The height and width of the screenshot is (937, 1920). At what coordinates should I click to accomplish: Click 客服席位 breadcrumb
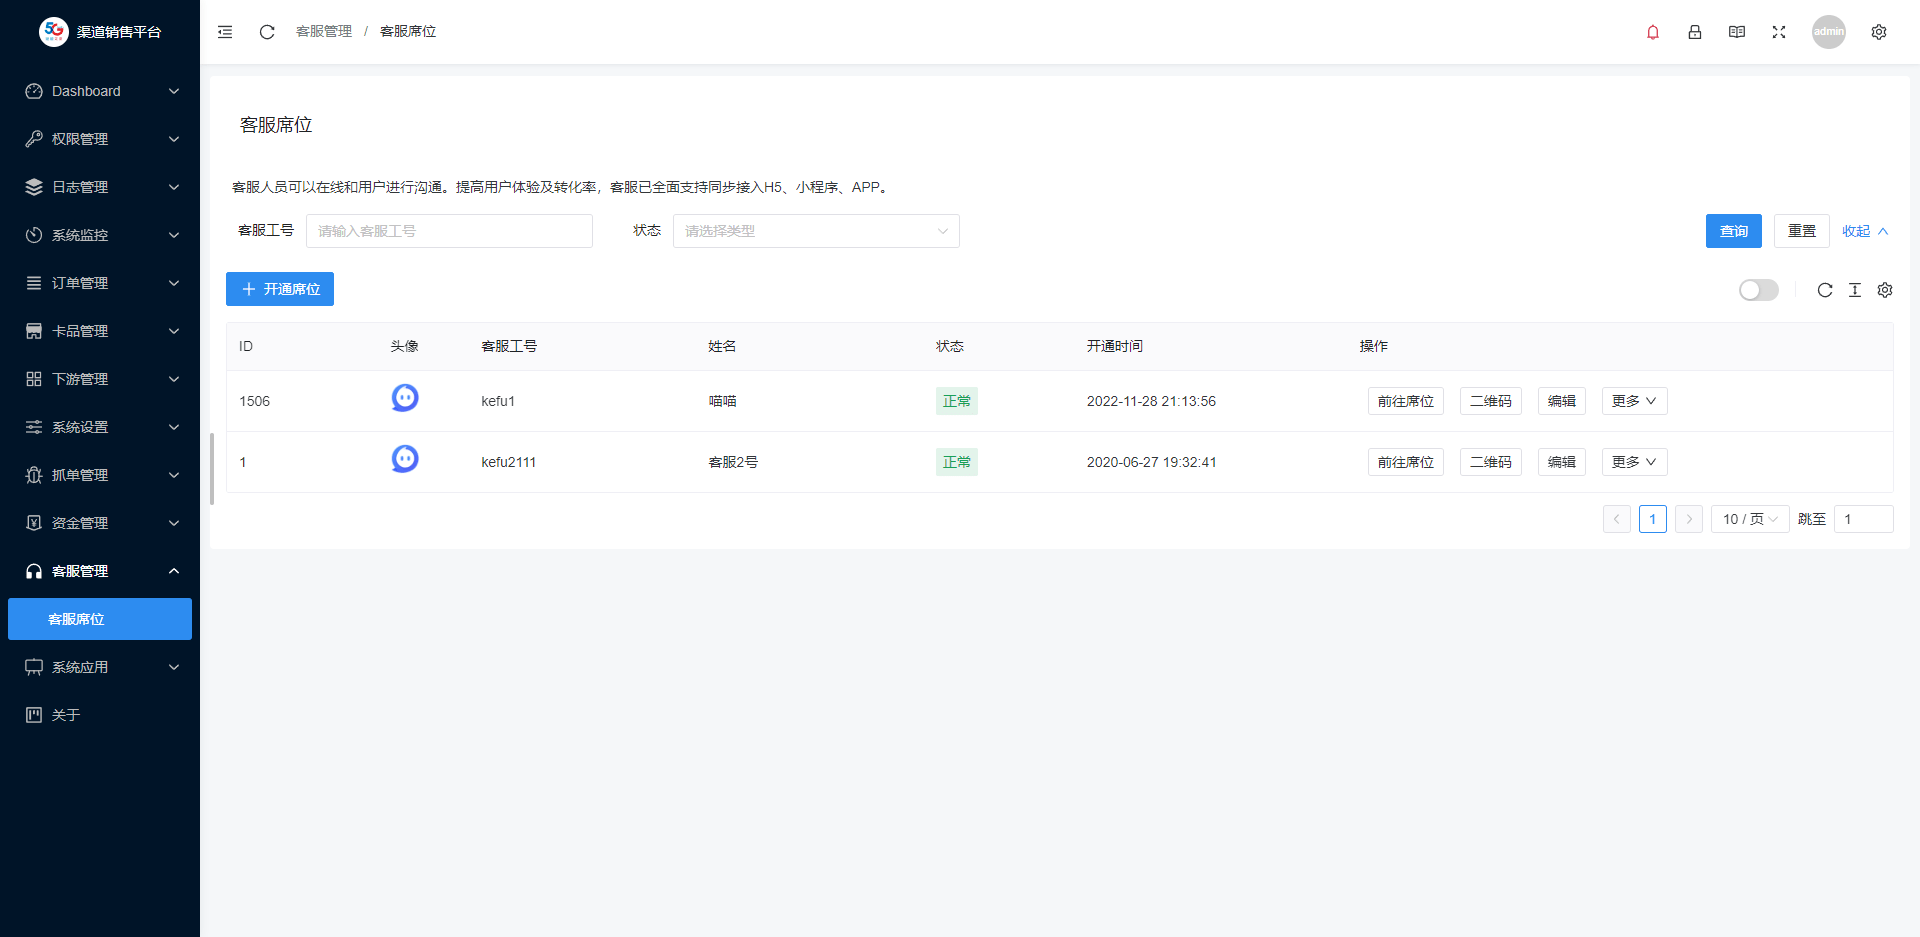[x=408, y=32]
